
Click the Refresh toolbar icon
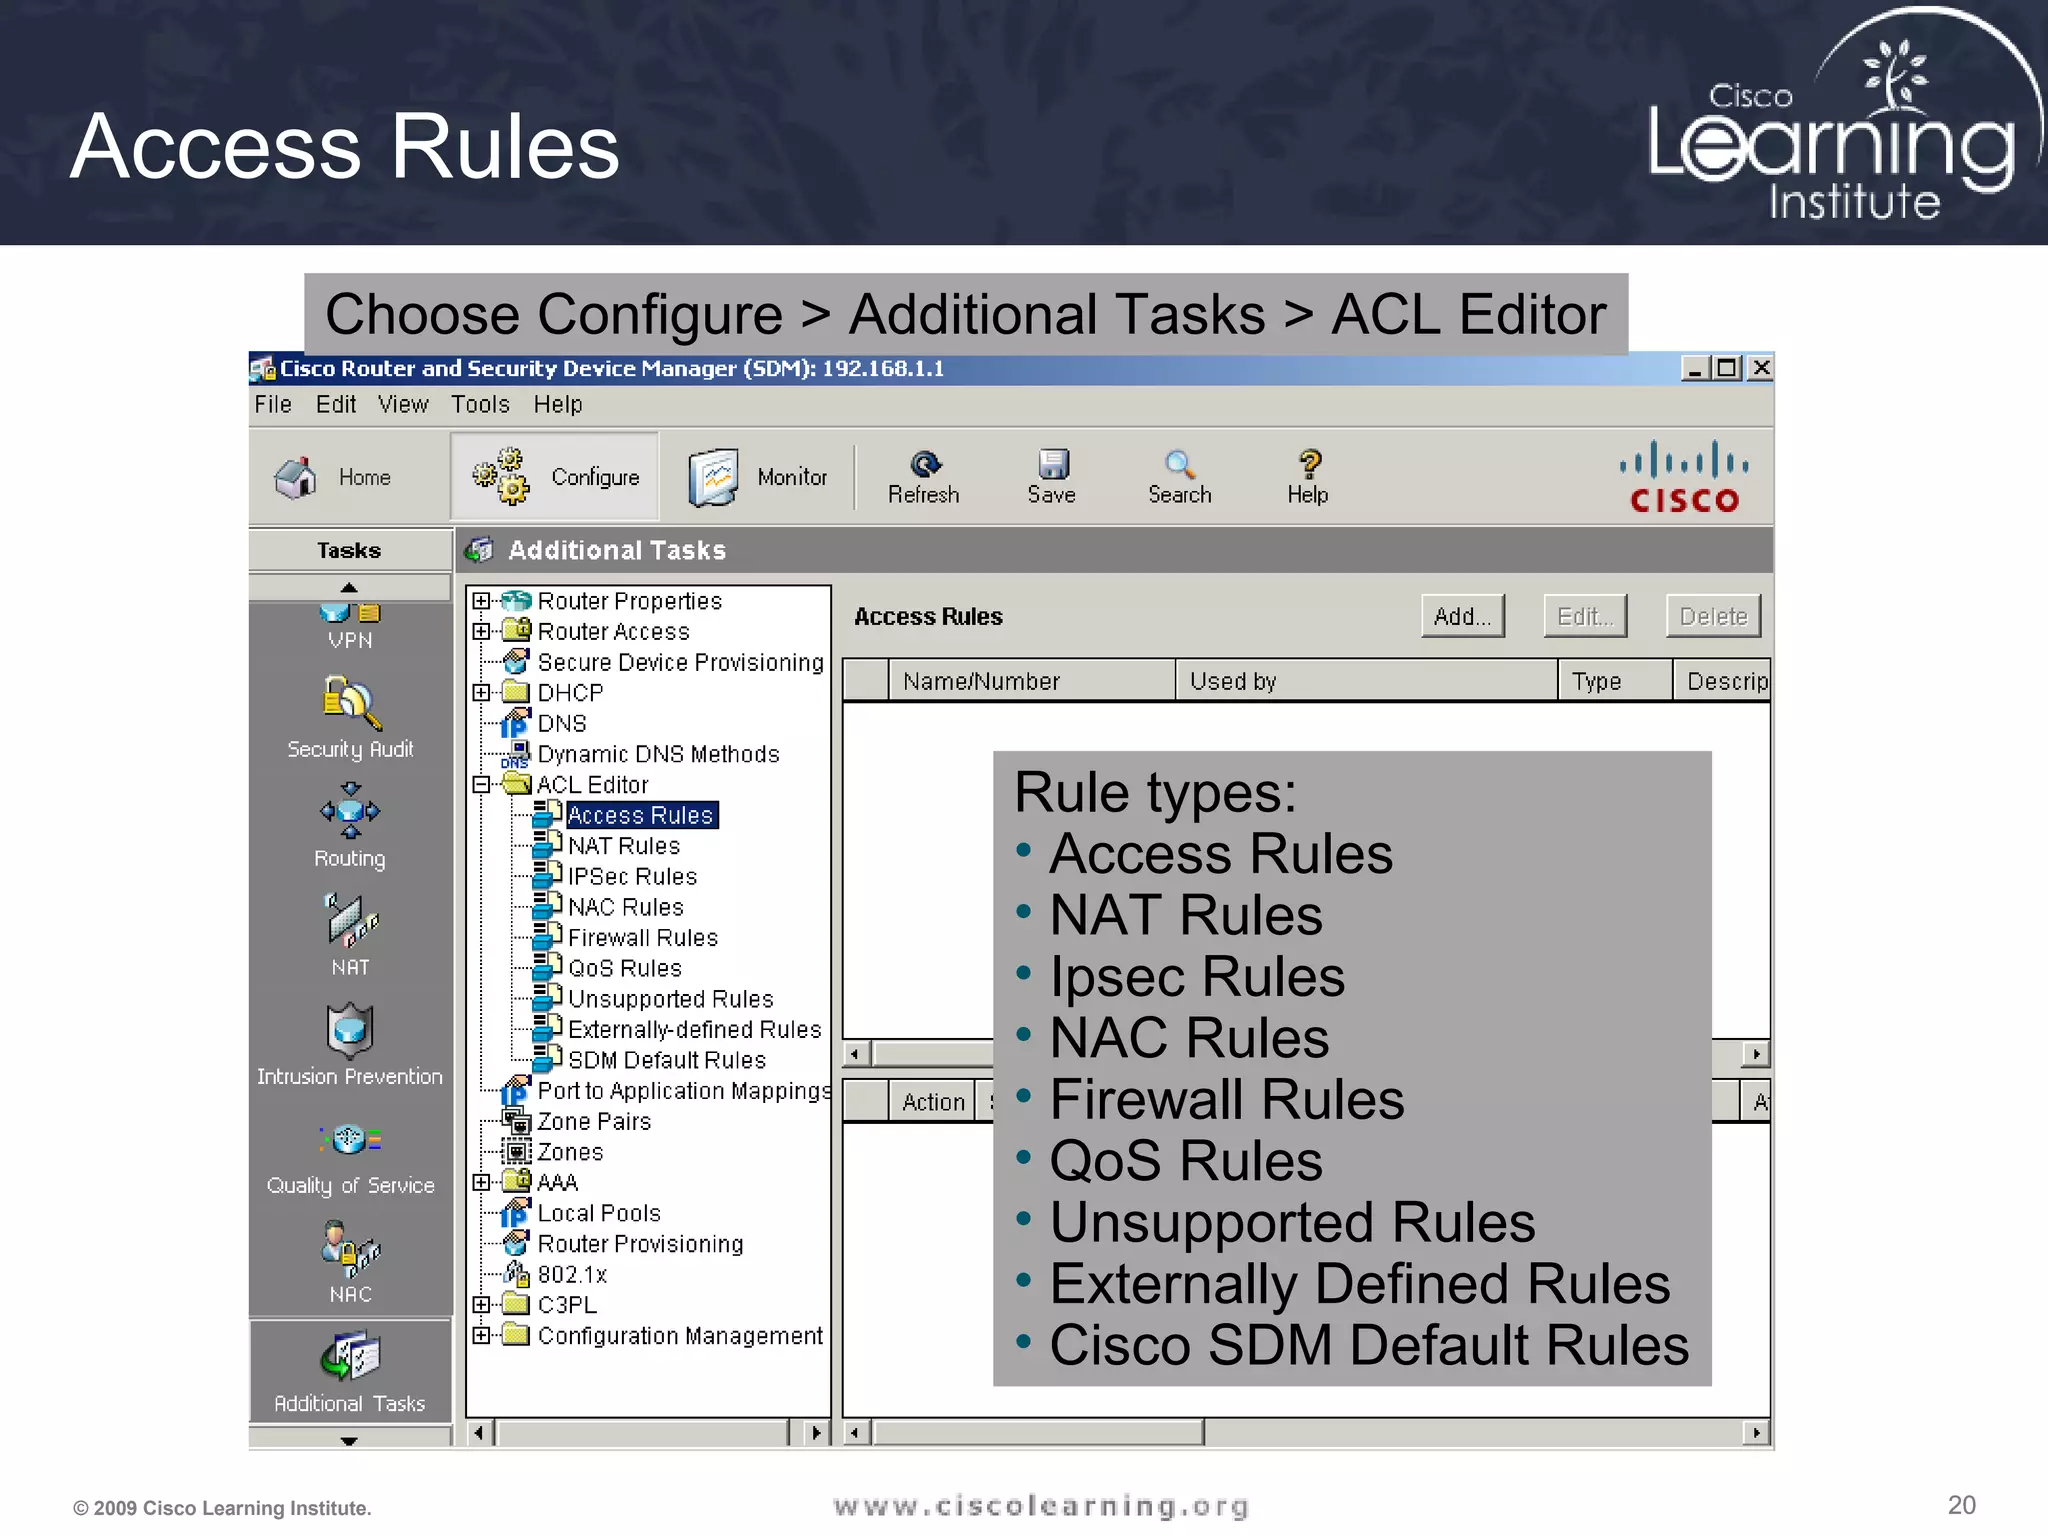coord(925,464)
